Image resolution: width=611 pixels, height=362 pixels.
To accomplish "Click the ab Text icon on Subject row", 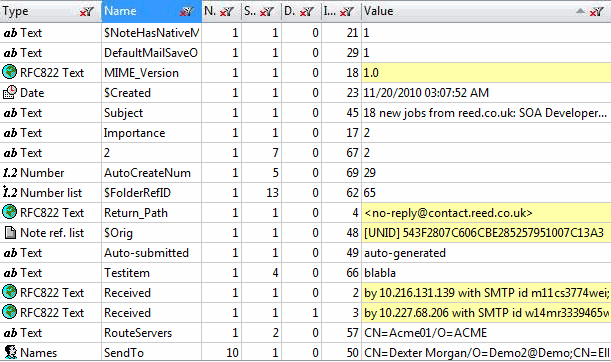I will [10, 113].
